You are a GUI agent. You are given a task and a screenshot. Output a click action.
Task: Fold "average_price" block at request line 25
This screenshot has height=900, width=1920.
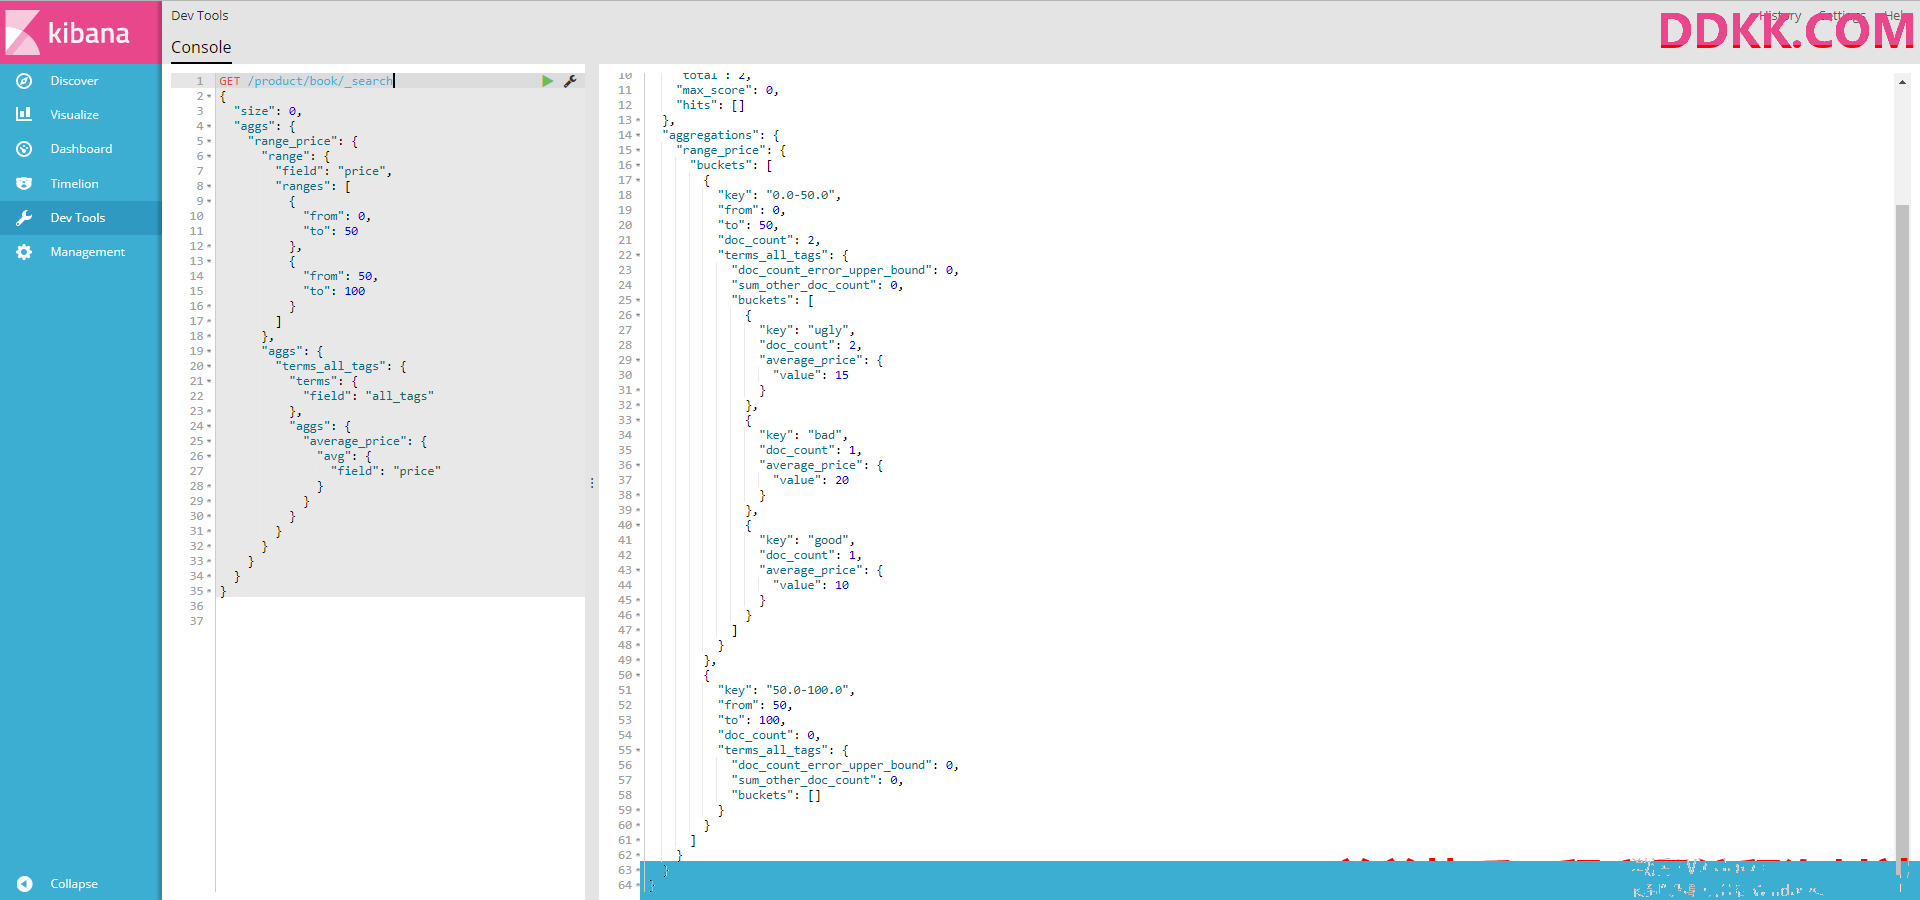tap(209, 441)
